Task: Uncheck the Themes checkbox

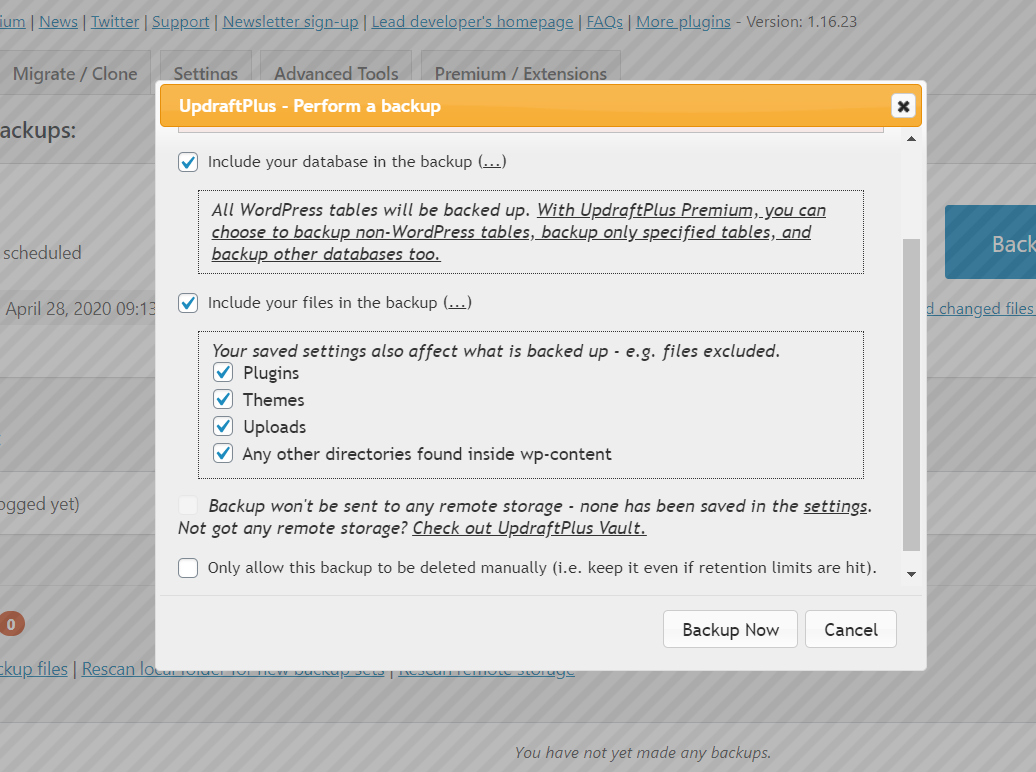Action: click(x=223, y=400)
